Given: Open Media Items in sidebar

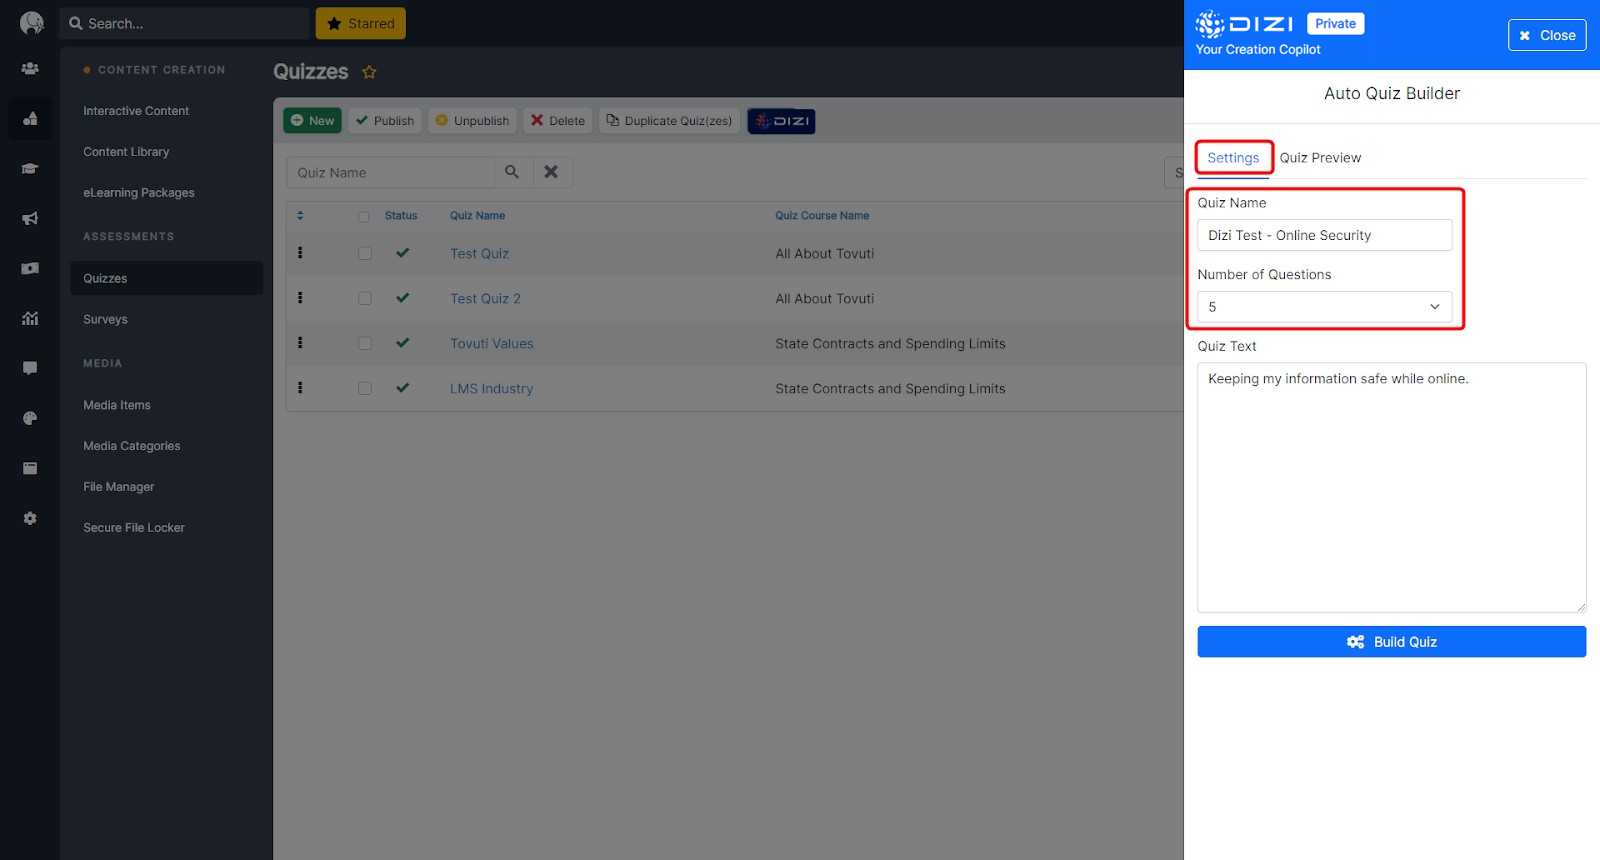Looking at the screenshot, I should pyautogui.click(x=117, y=405).
